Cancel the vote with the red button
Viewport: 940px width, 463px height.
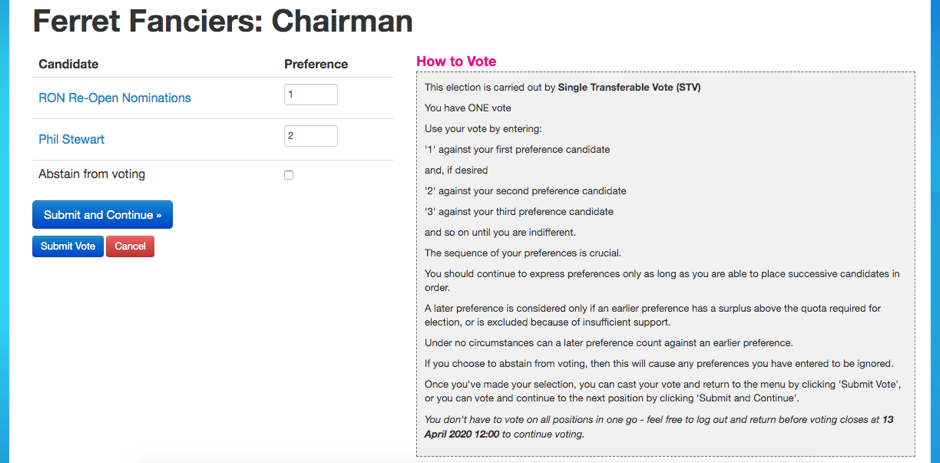pyautogui.click(x=130, y=246)
